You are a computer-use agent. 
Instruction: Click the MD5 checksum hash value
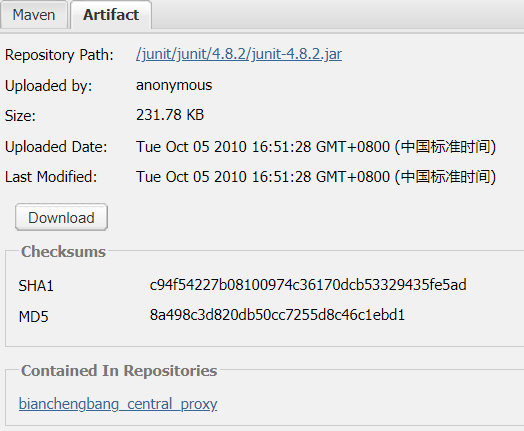(x=277, y=315)
